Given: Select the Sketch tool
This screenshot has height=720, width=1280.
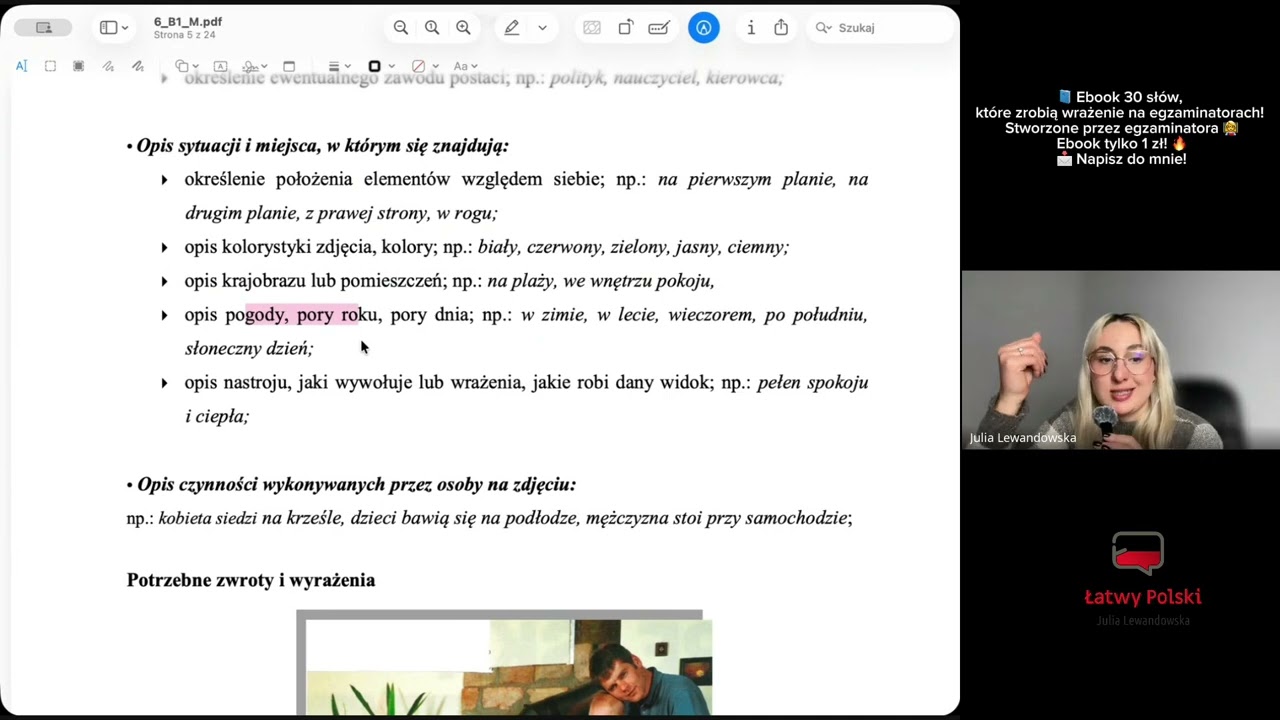Looking at the screenshot, I should coord(108,66).
